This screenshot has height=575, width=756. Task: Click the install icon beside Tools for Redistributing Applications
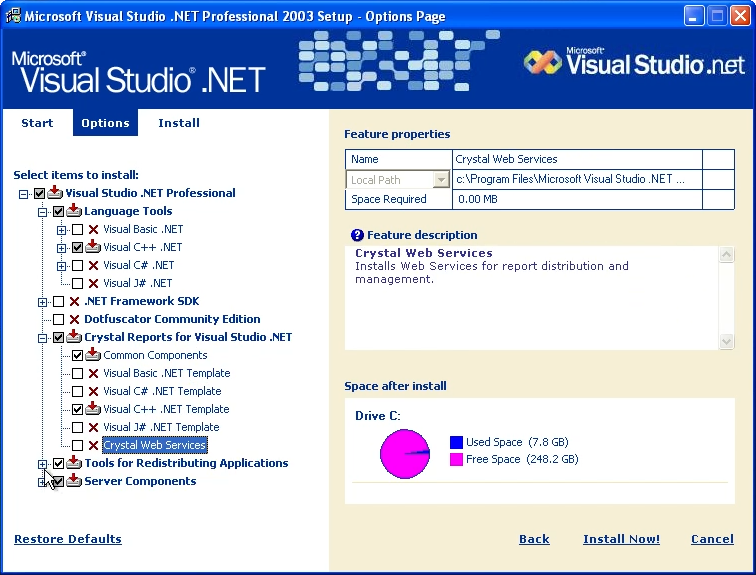(x=74, y=463)
